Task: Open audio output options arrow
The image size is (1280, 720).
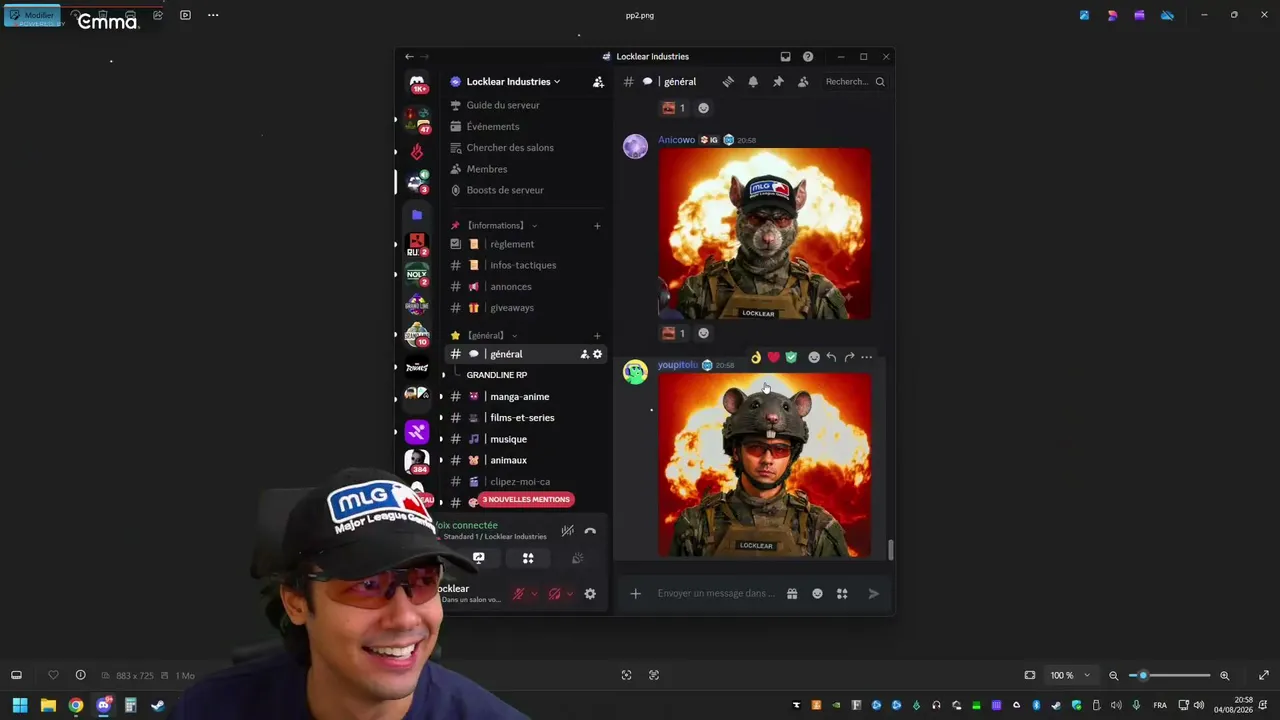Action: click(x=570, y=594)
